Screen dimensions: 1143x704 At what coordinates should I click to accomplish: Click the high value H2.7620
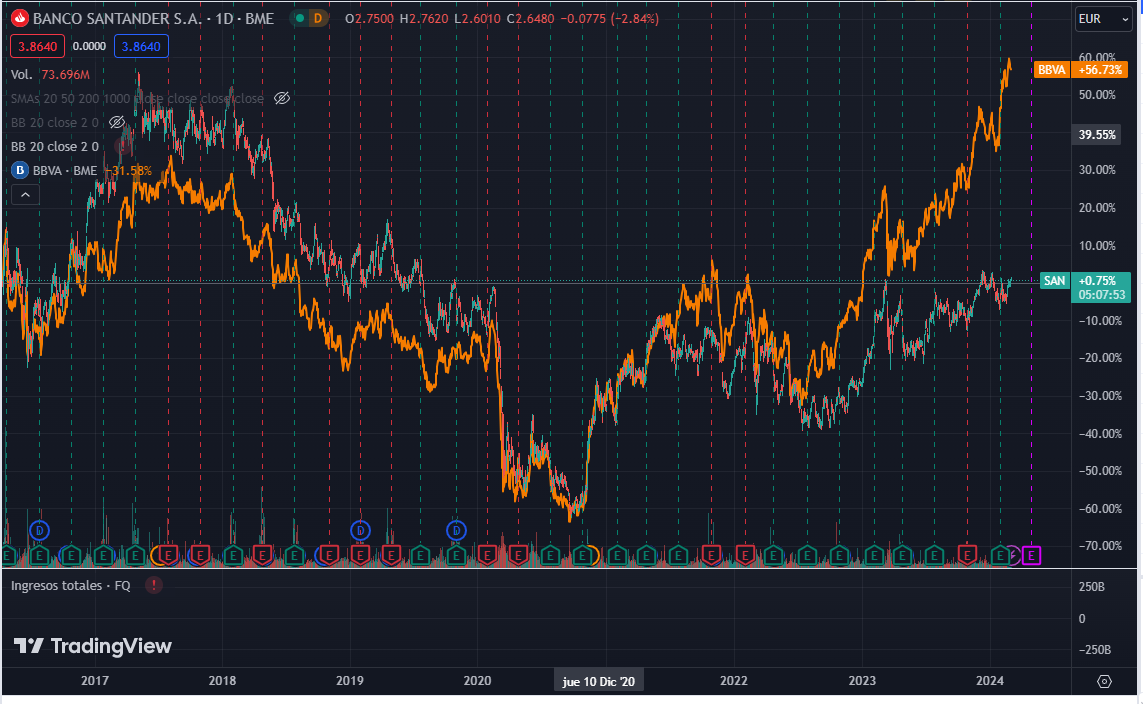pyautogui.click(x=424, y=18)
